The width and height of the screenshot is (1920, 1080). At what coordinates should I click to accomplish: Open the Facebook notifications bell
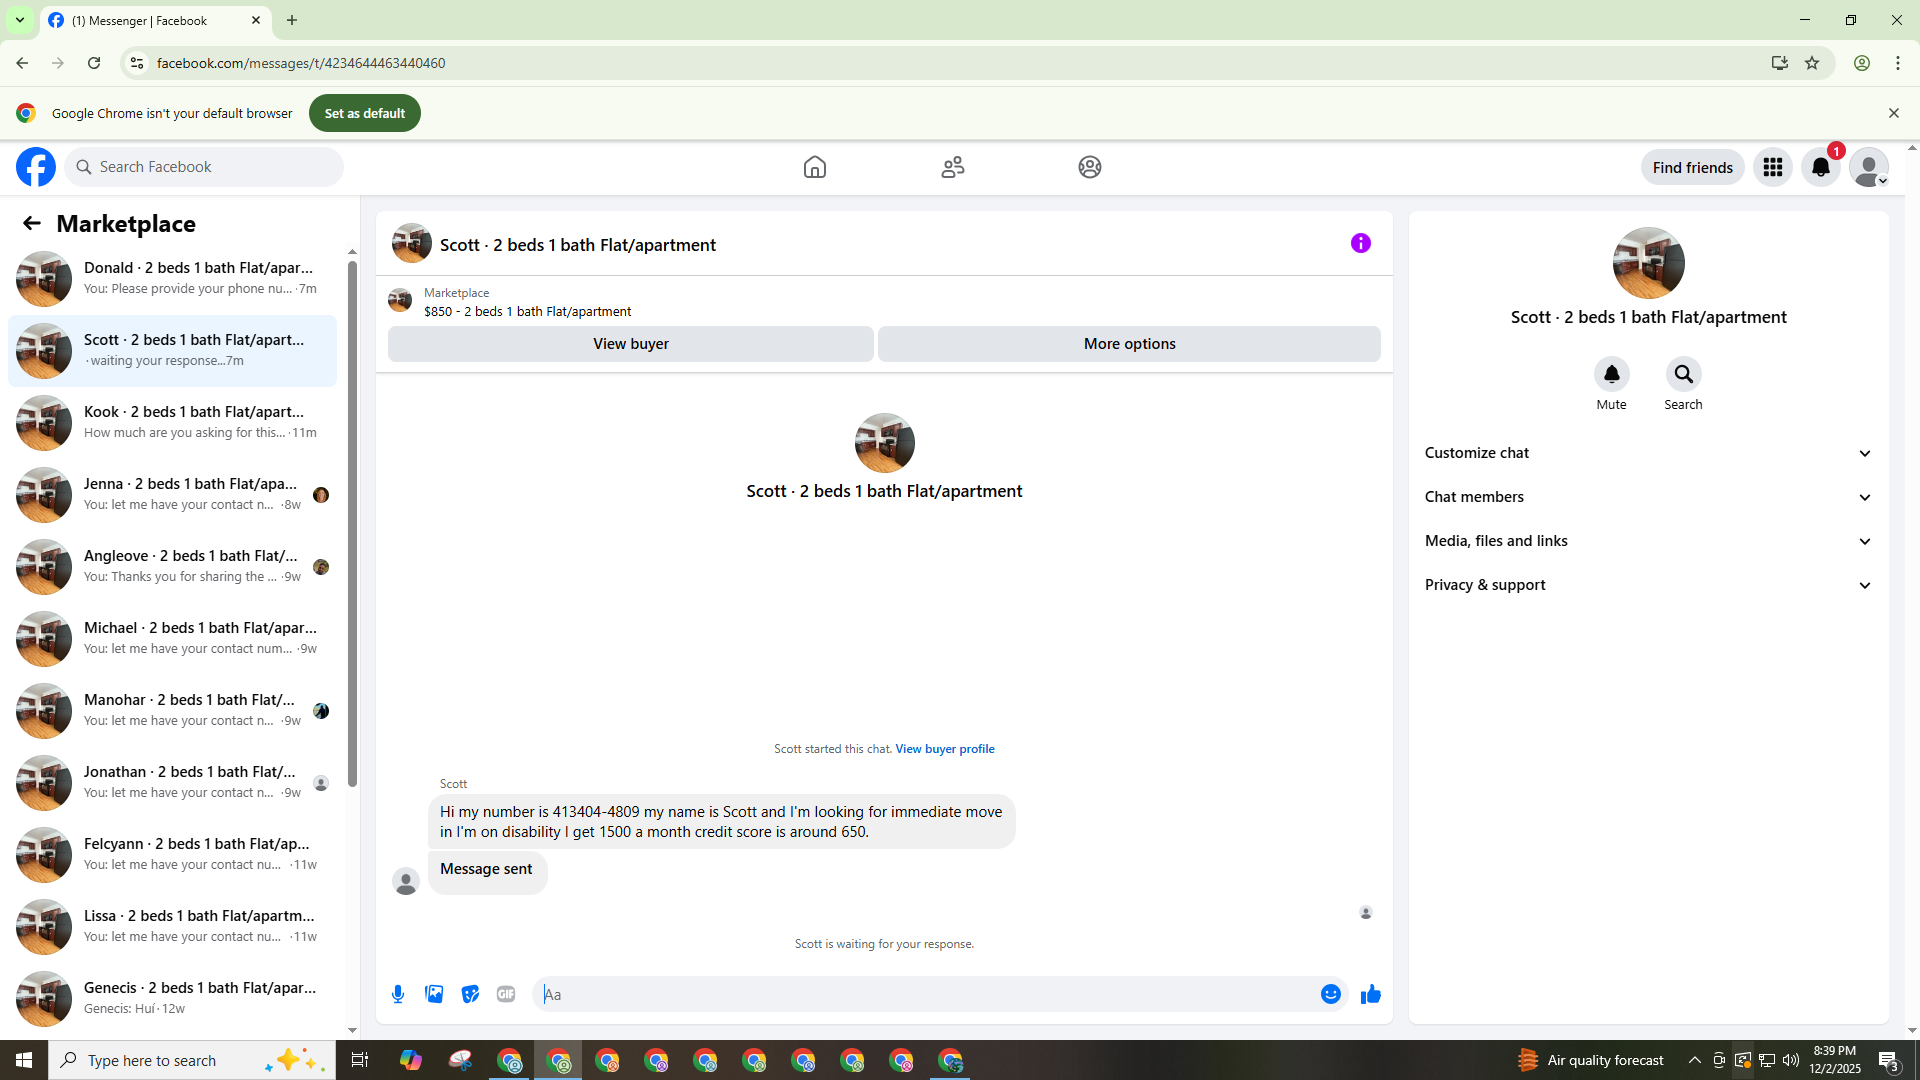point(1820,167)
